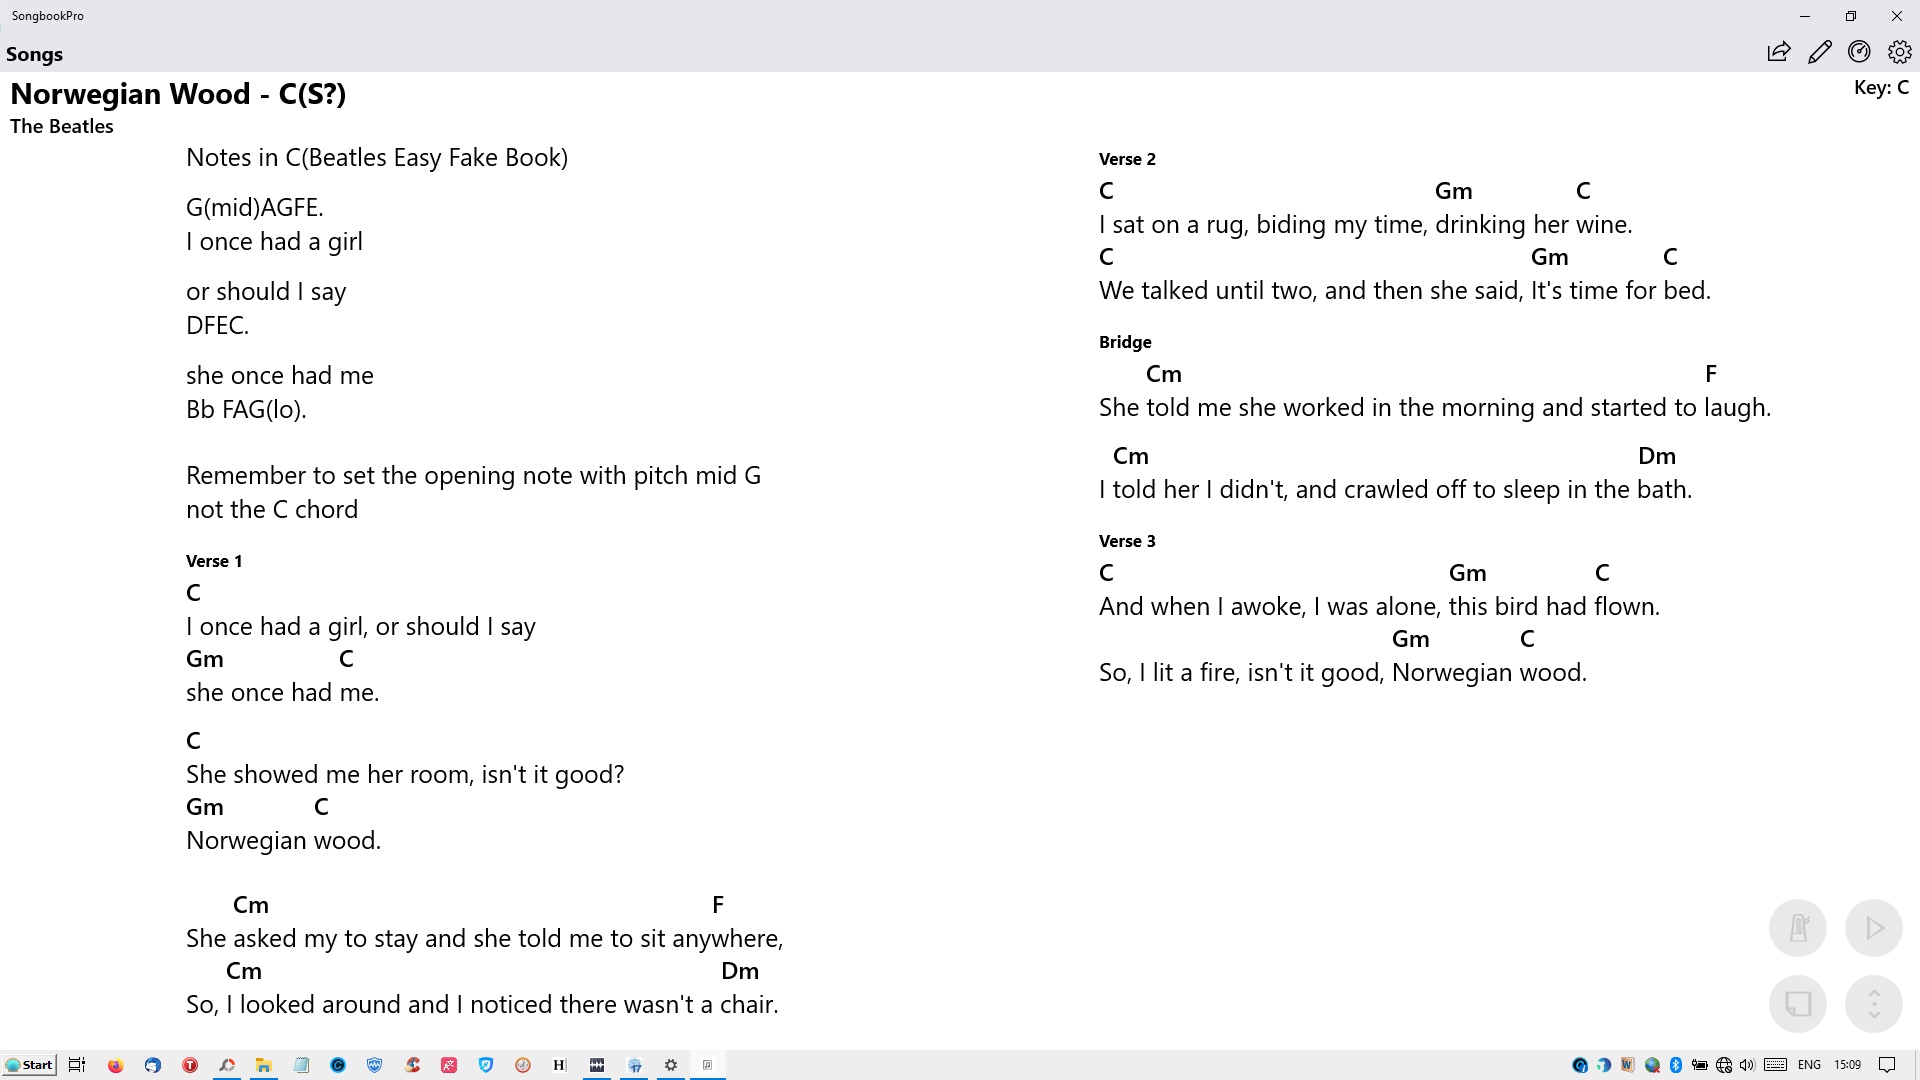Open the CCleaner taskbar icon

[412, 1065]
